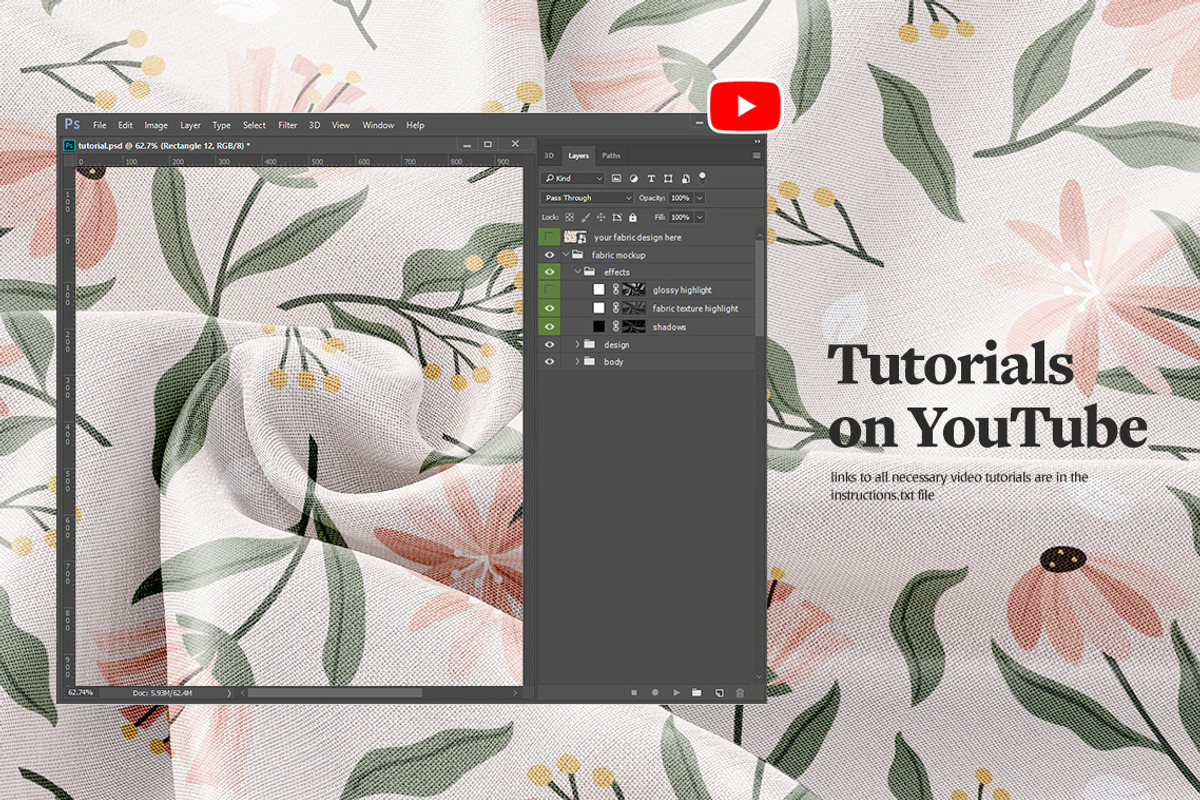The height and width of the screenshot is (800, 1200).
Task: Enable the shape layer filter icon
Action: [668, 178]
